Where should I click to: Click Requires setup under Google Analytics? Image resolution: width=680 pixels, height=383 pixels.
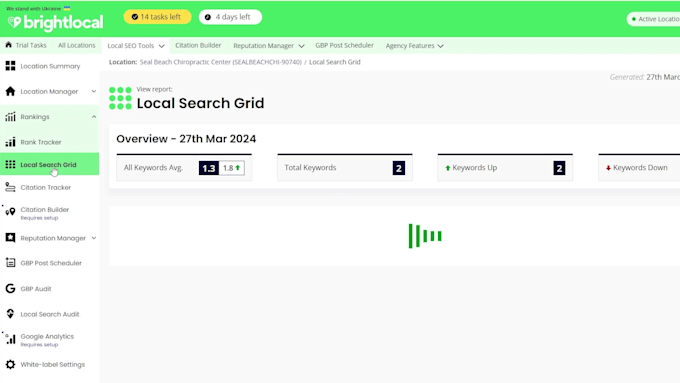coord(39,345)
